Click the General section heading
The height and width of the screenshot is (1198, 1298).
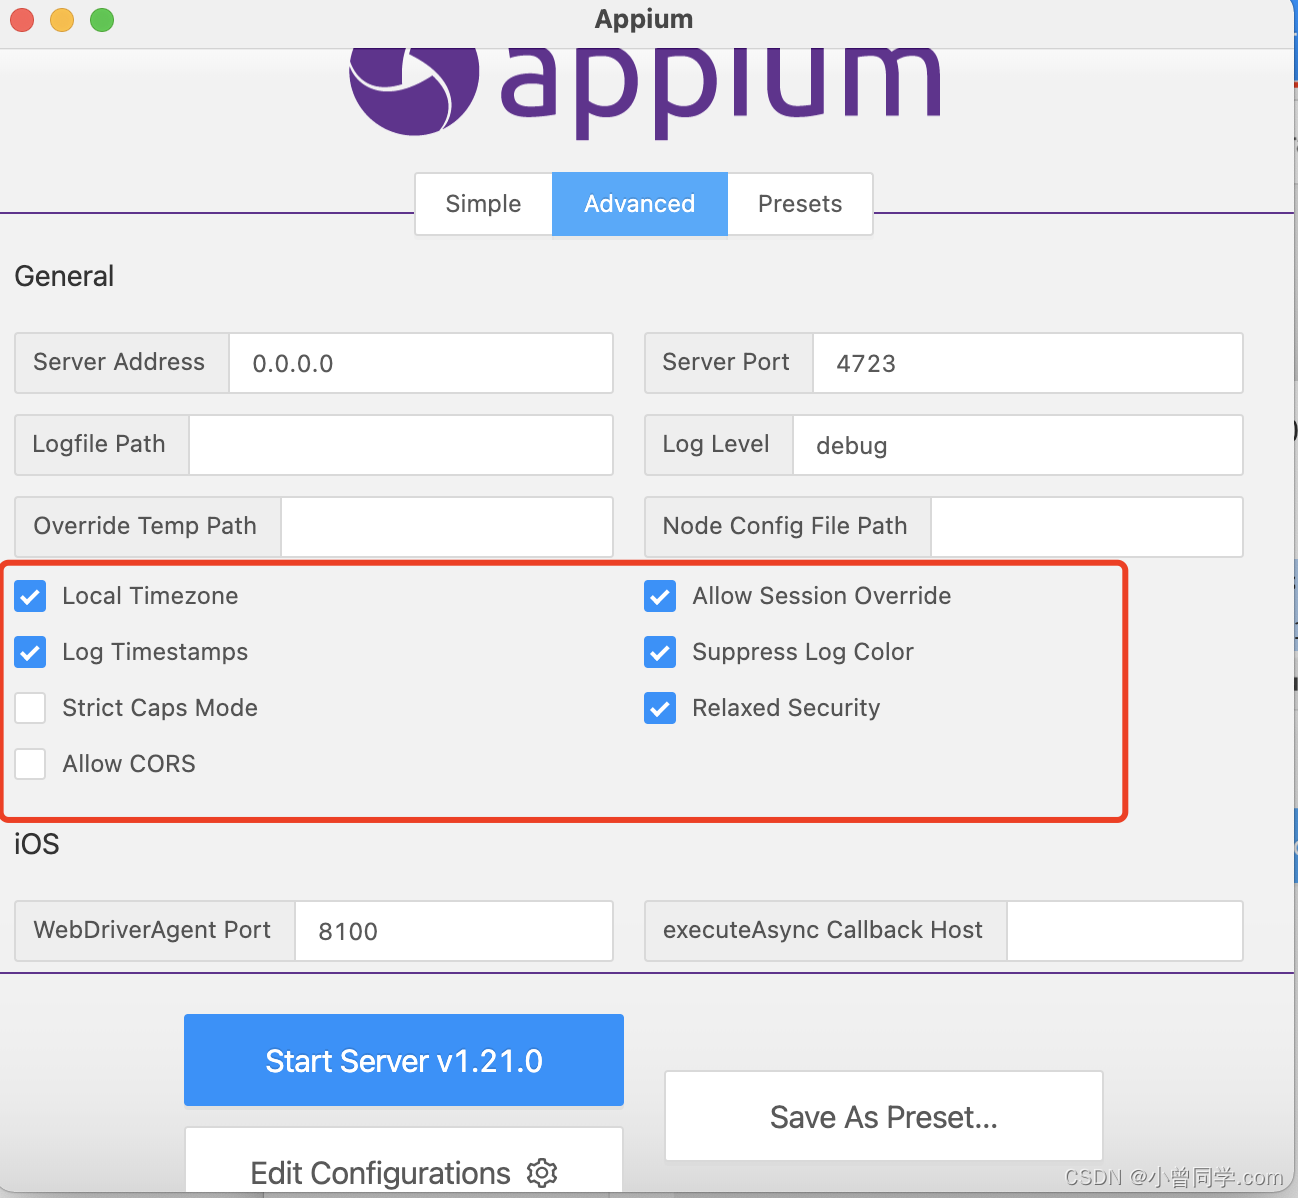[64, 276]
